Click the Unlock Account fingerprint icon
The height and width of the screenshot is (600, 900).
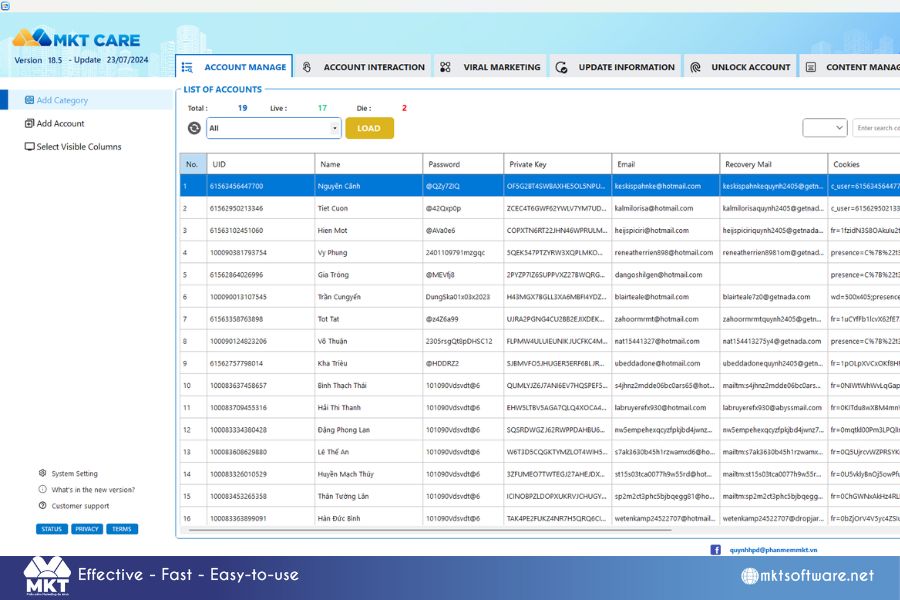click(695, 67)
